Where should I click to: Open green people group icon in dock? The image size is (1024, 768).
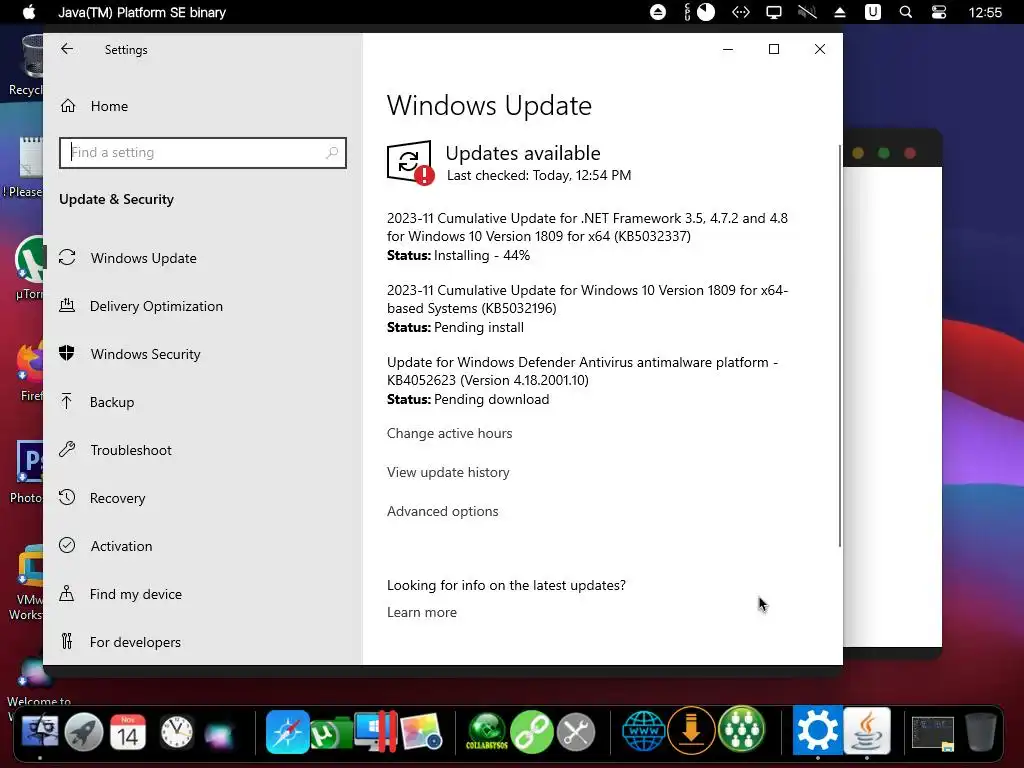click(x=741, y=731)
